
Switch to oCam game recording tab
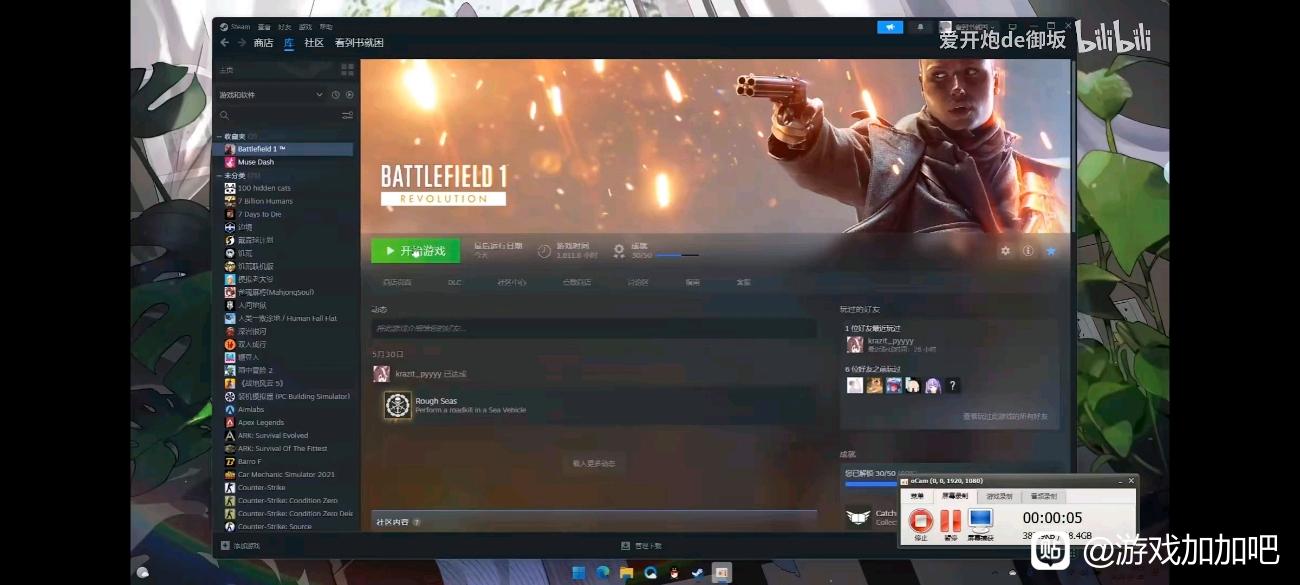(1000, 496)
